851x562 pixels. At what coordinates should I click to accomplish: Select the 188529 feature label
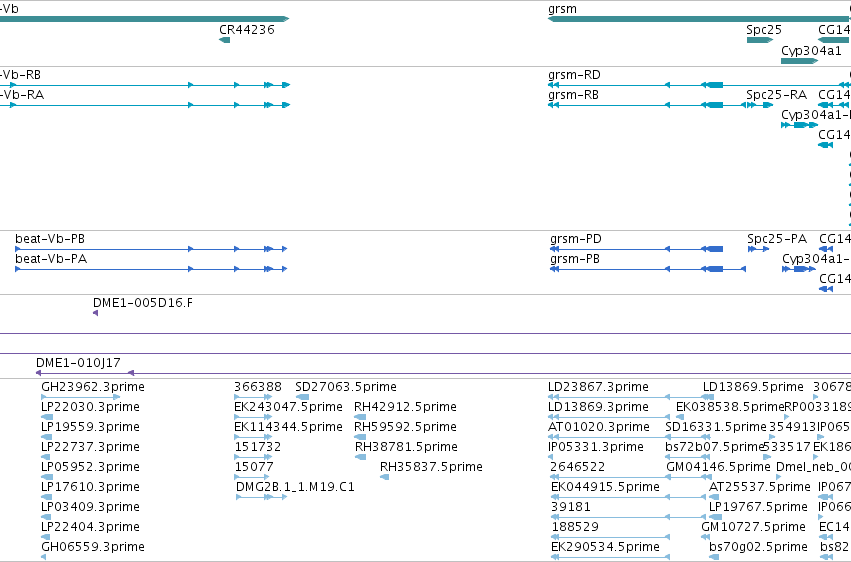point(575,527)
